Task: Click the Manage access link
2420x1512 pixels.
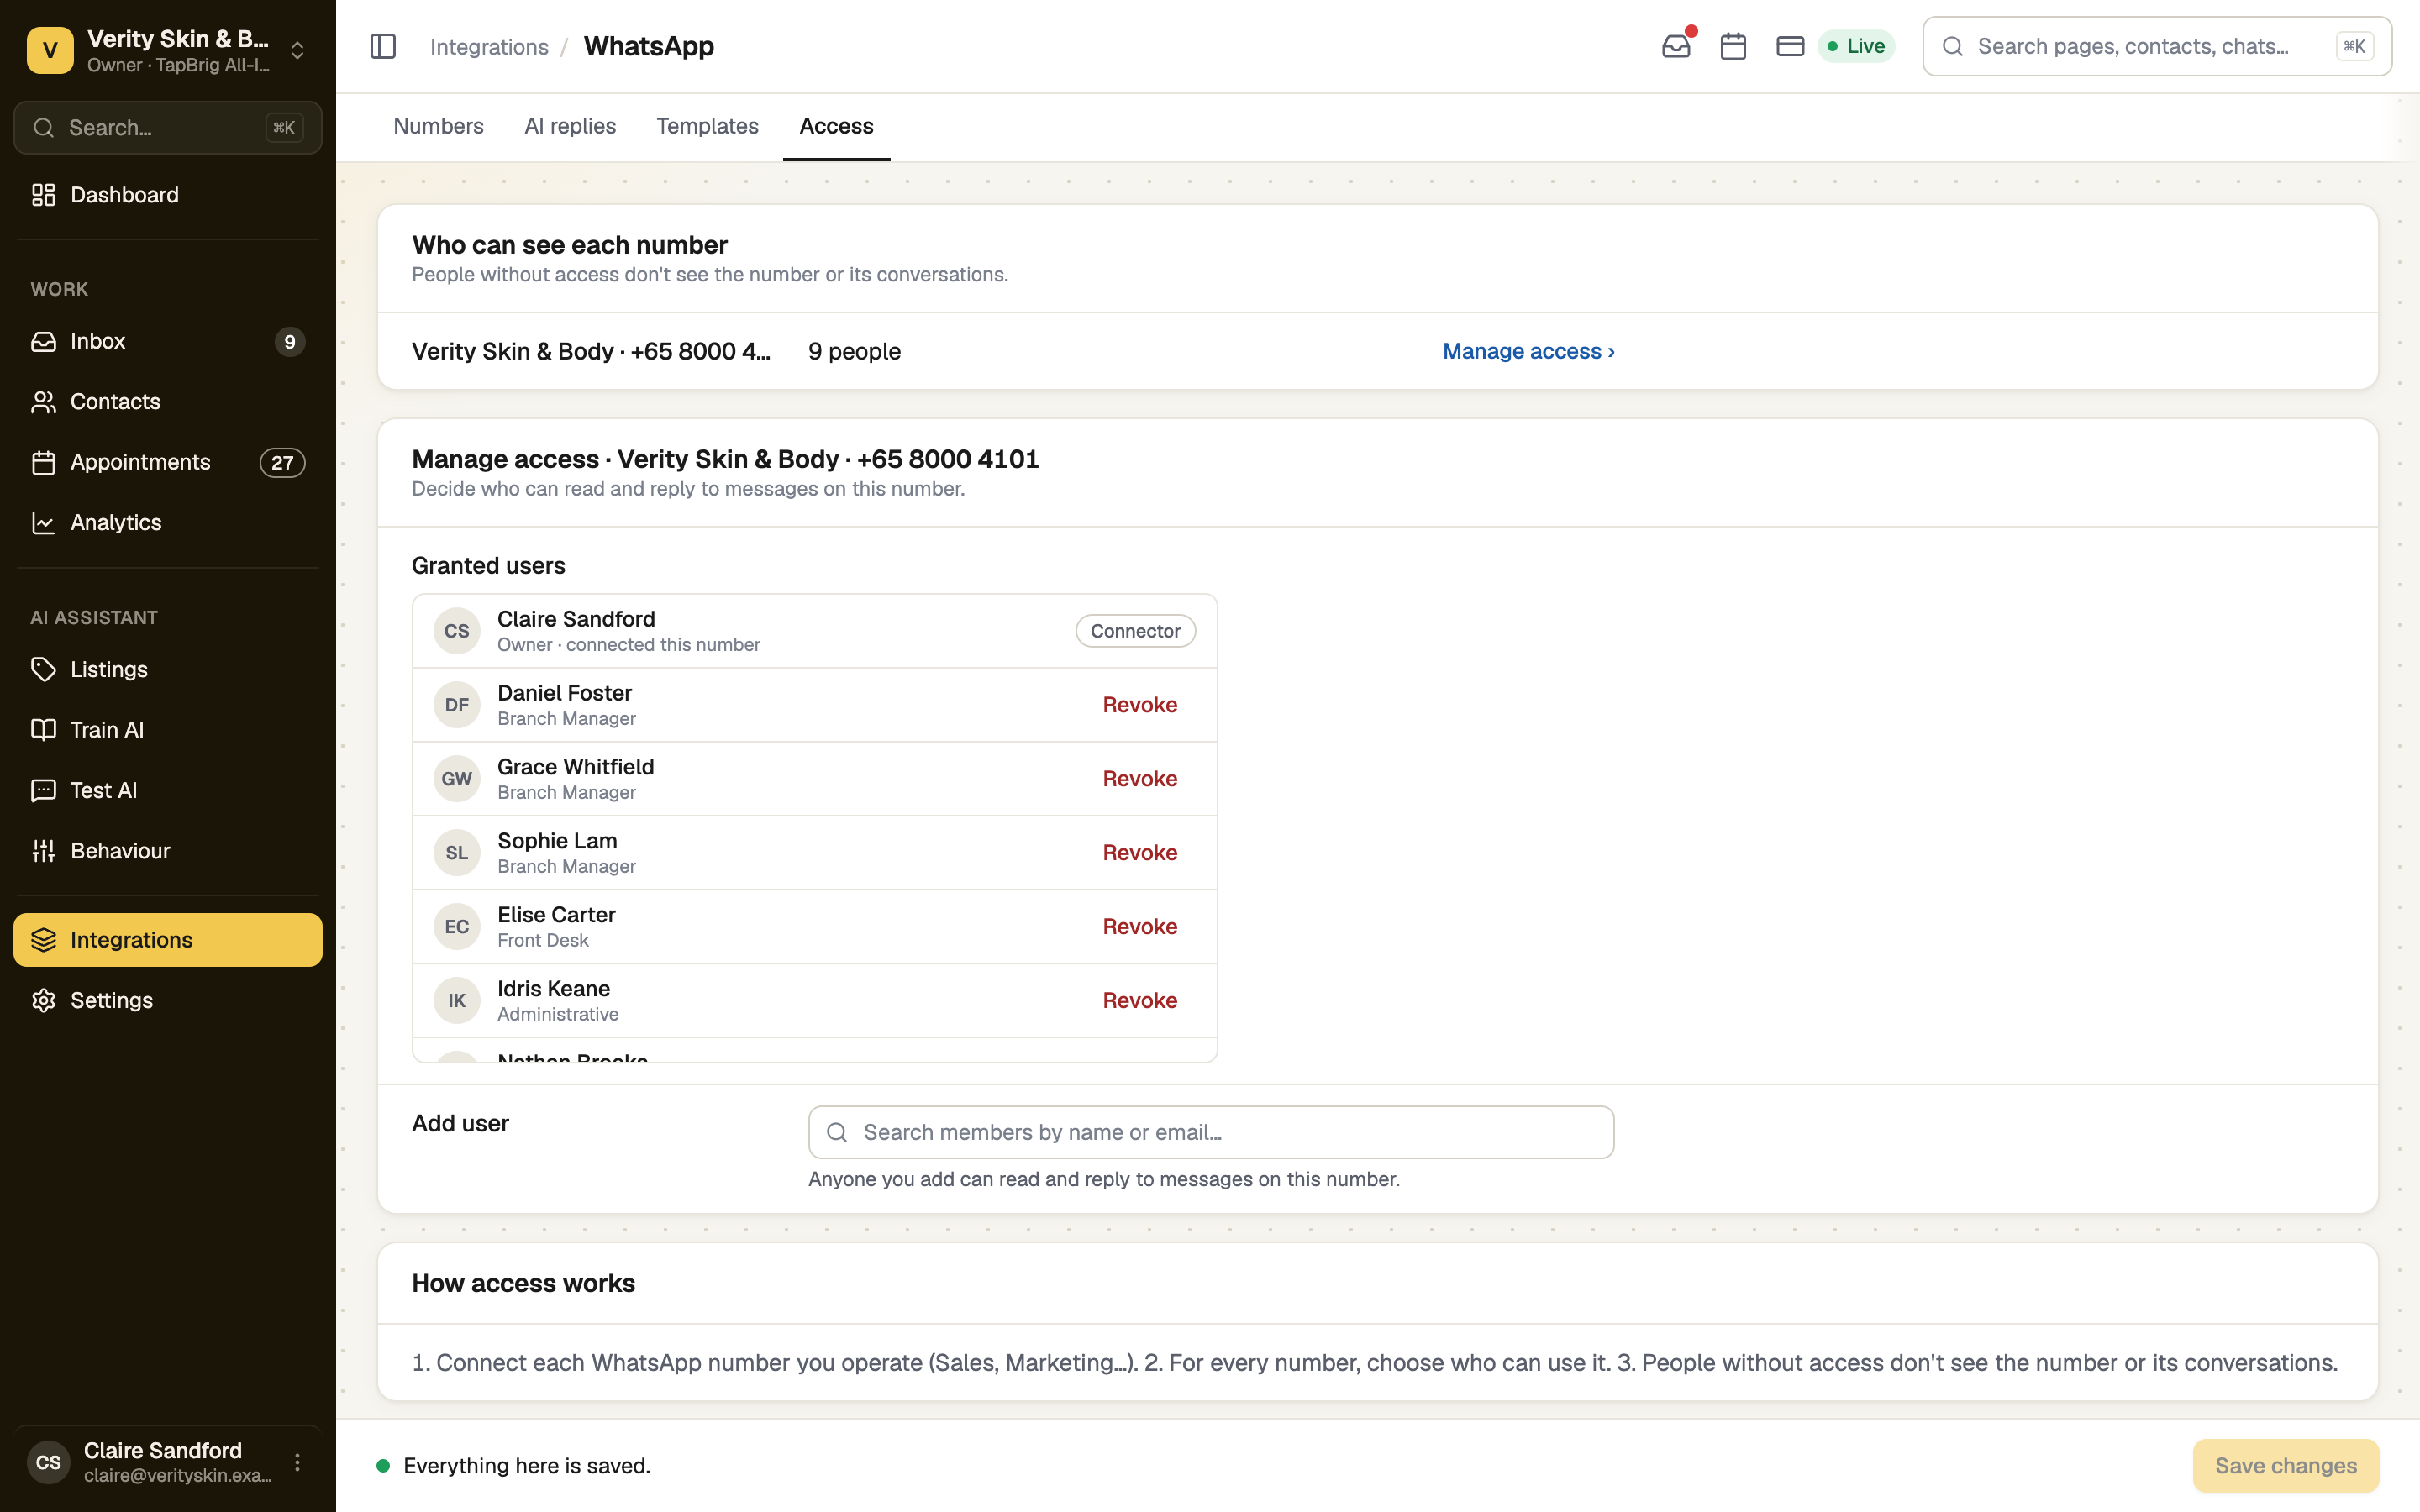Action: click(1528, 351)
